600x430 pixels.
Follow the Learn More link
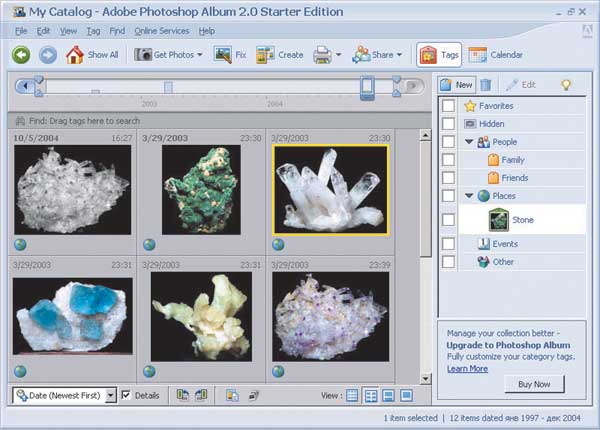point(467,368)
